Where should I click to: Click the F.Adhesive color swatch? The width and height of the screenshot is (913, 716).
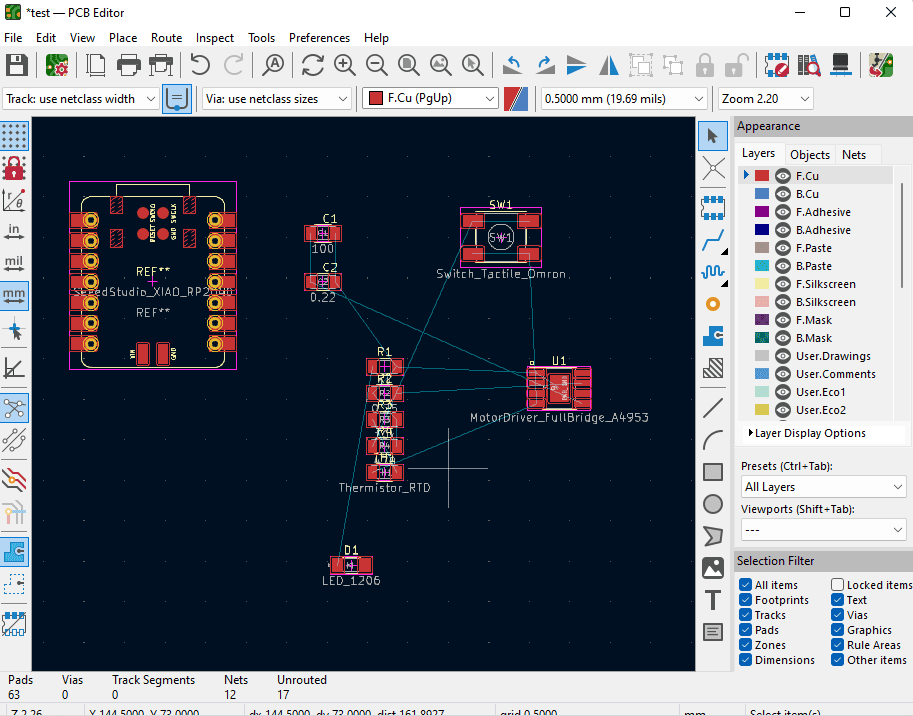pyautogui.click(x=762, y=212)
